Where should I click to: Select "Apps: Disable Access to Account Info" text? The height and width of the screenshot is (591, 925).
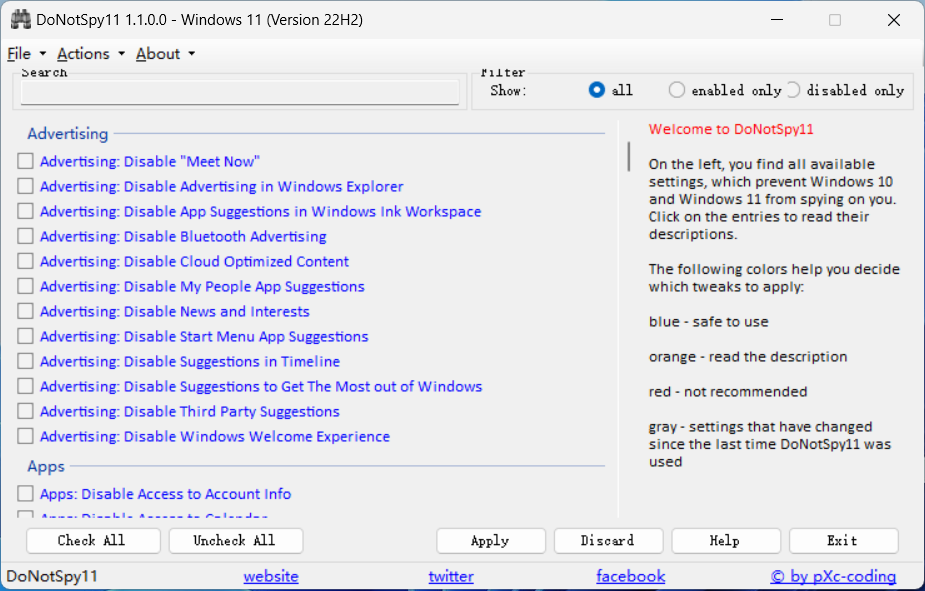(166, 494)
